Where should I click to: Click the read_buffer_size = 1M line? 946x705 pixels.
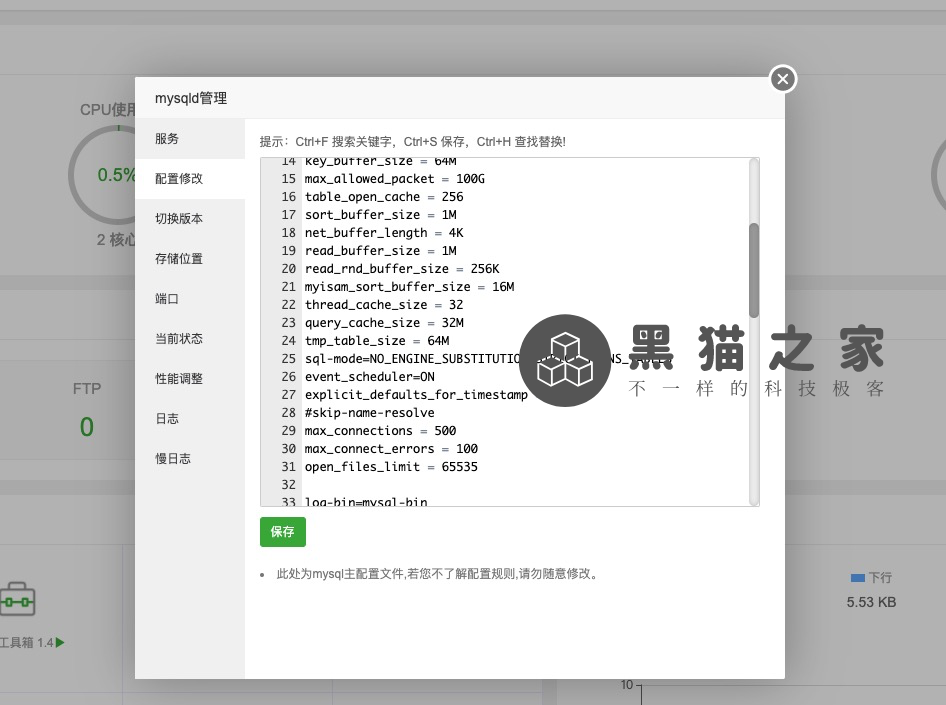point(380,251)
